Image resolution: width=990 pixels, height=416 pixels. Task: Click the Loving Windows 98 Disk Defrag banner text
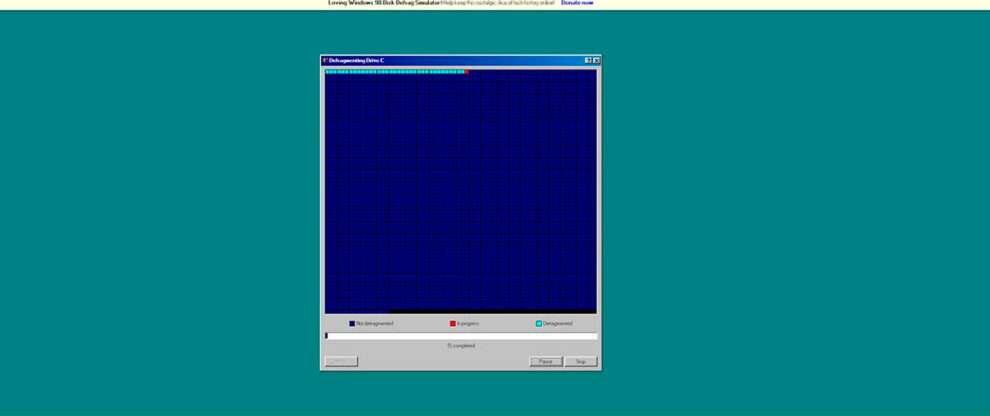[x=384, y=3]
